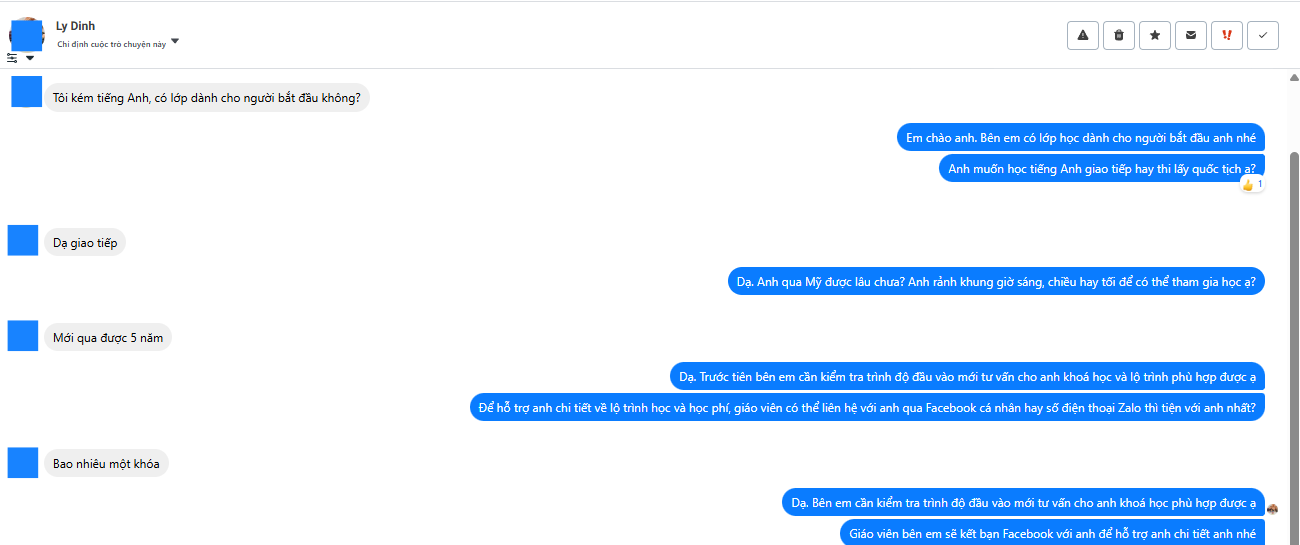Click the message "Dạ giao tiếp"
This screenshot has height=545, width=1300.
pyautogui.click(x=85, y=243)
